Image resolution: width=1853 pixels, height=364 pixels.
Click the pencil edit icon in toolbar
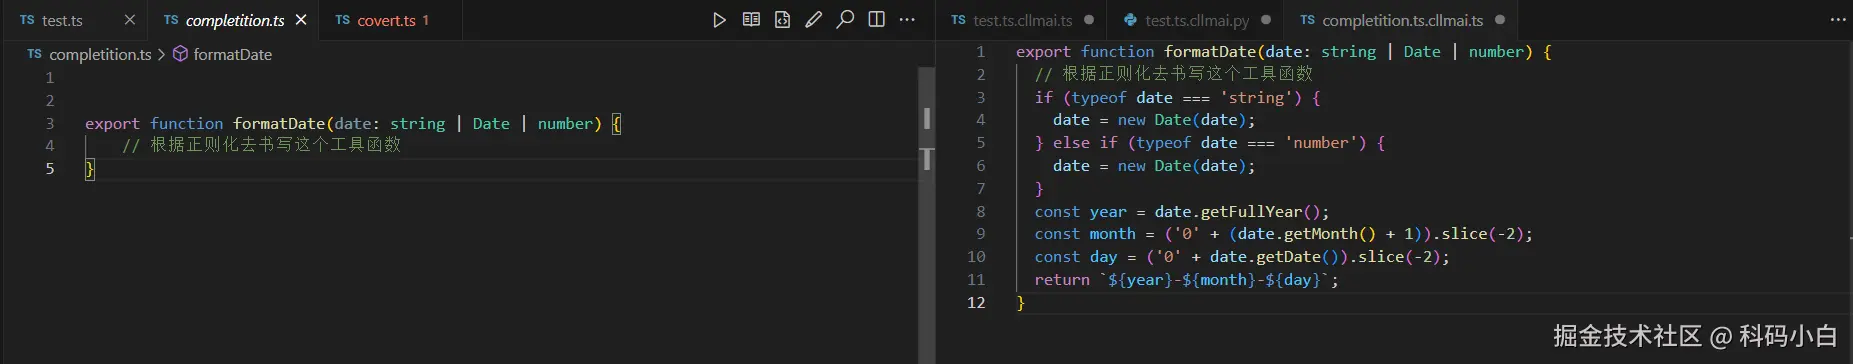[814, 20]
